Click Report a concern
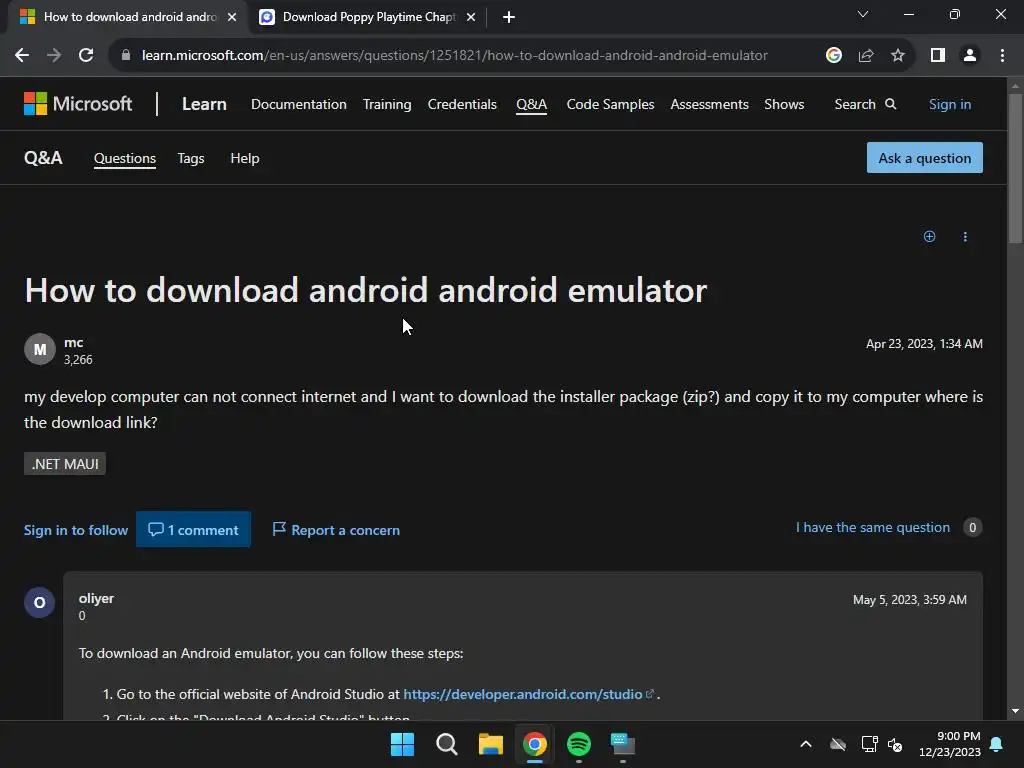The width and height of the screenshot is (1024, 768). click(x=336, y=530)
